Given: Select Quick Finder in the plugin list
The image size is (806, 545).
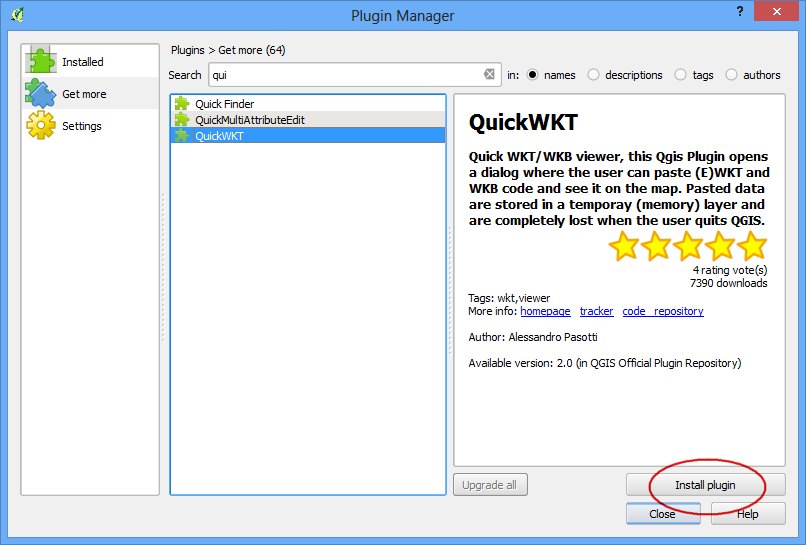Looking at the screenshot, I should click(x=308, y=104).
